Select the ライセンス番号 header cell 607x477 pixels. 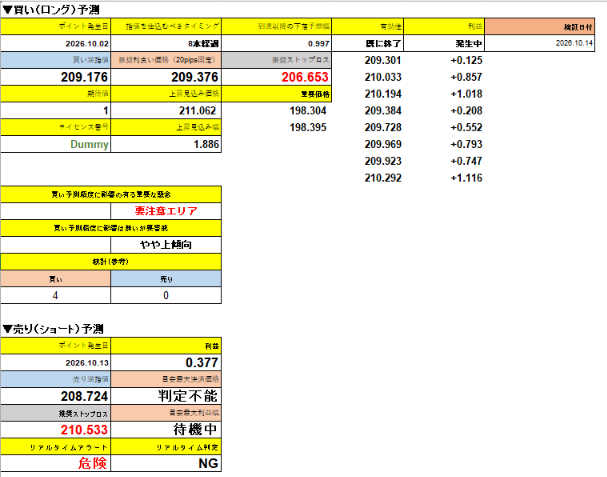tap(56, 127)
